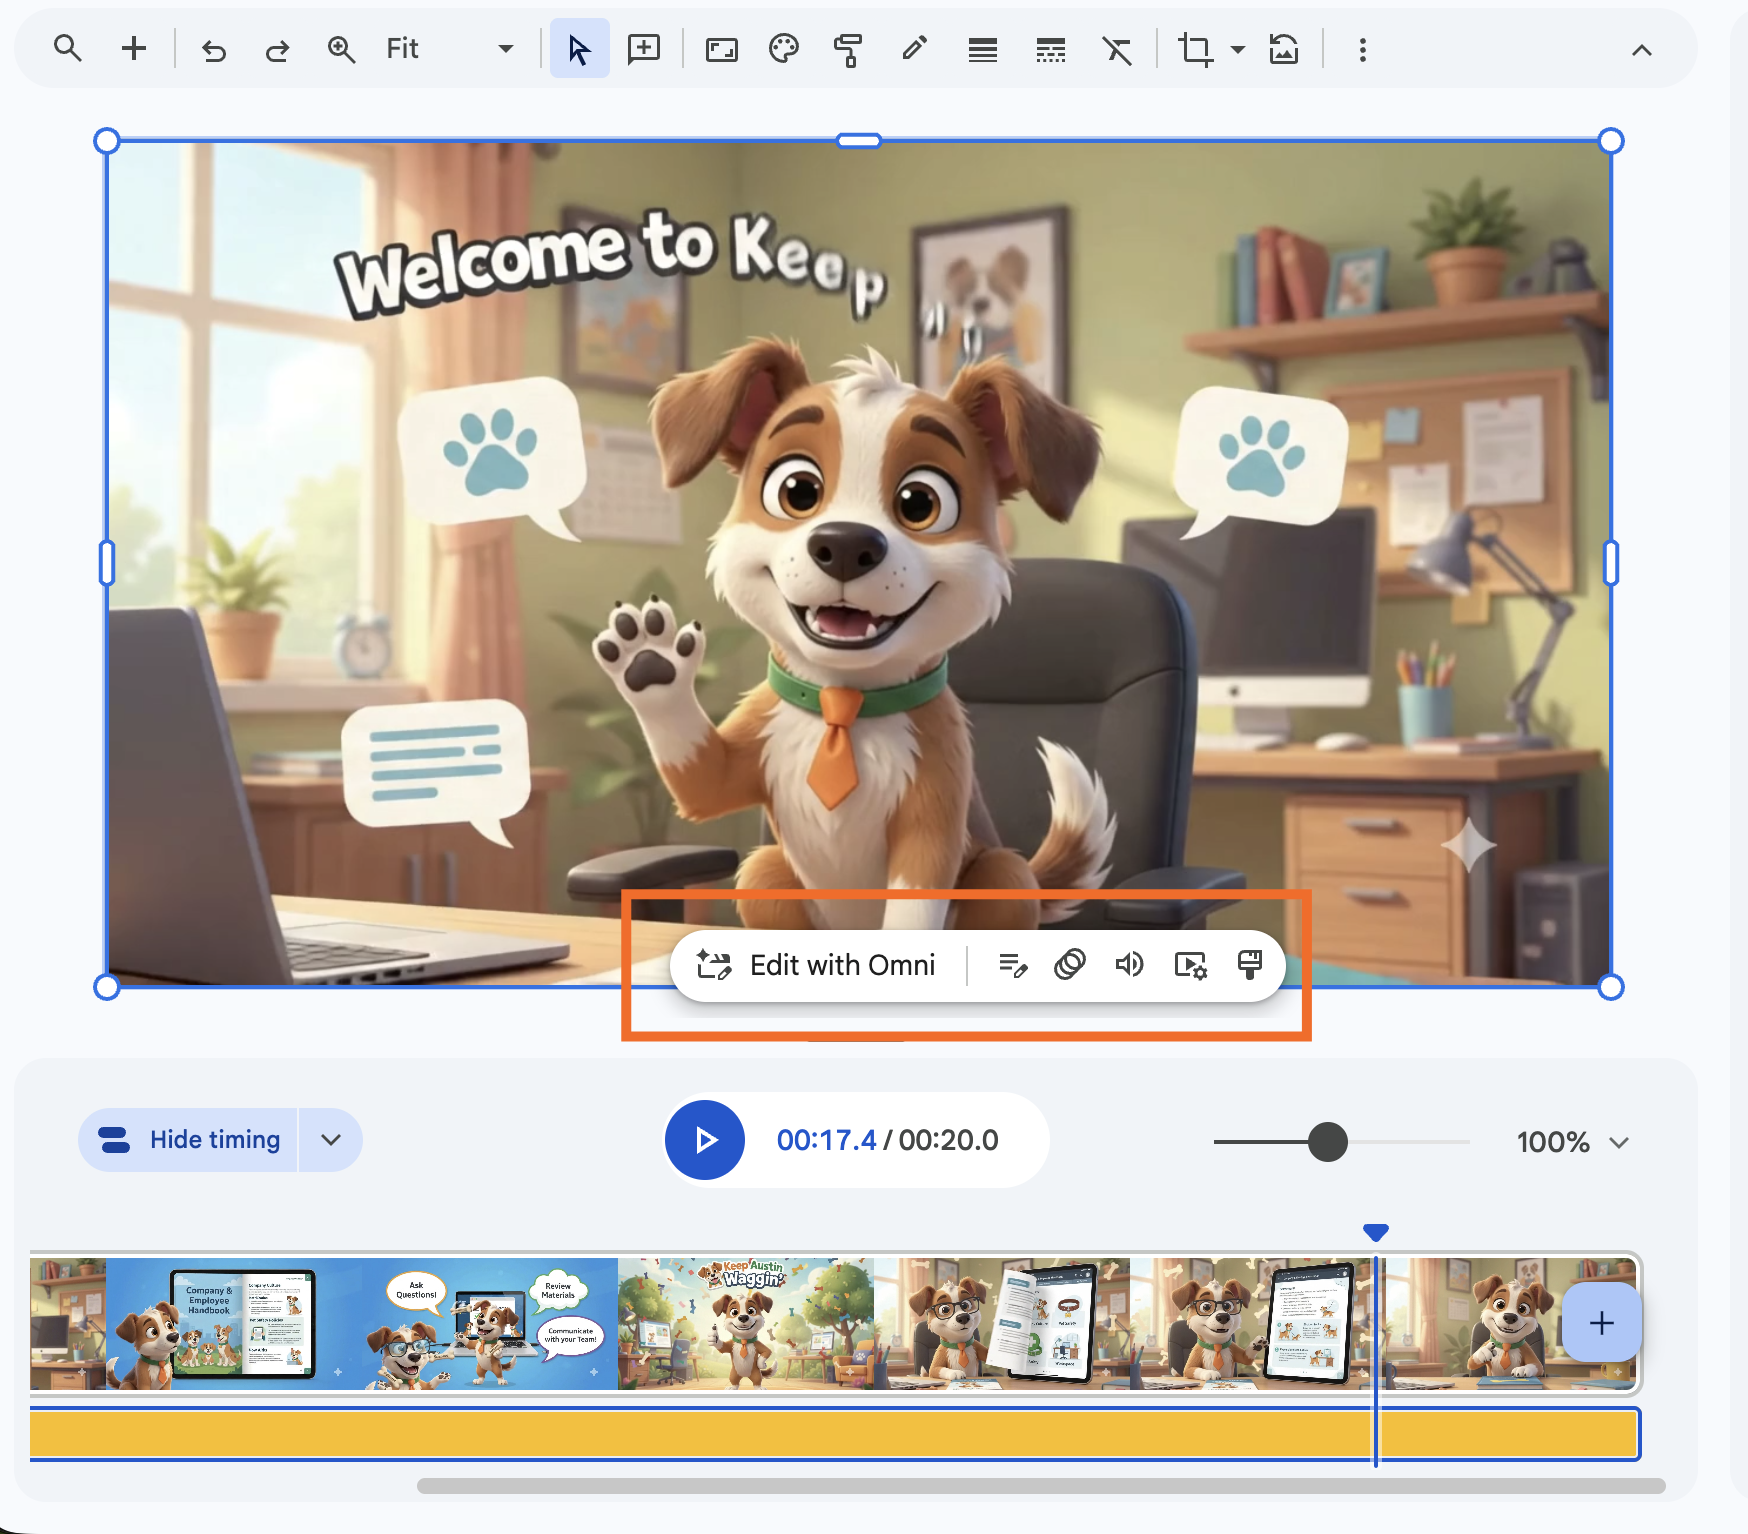
Task: Click the paint format roller icon in top toolbar
Action: (848, 49)
